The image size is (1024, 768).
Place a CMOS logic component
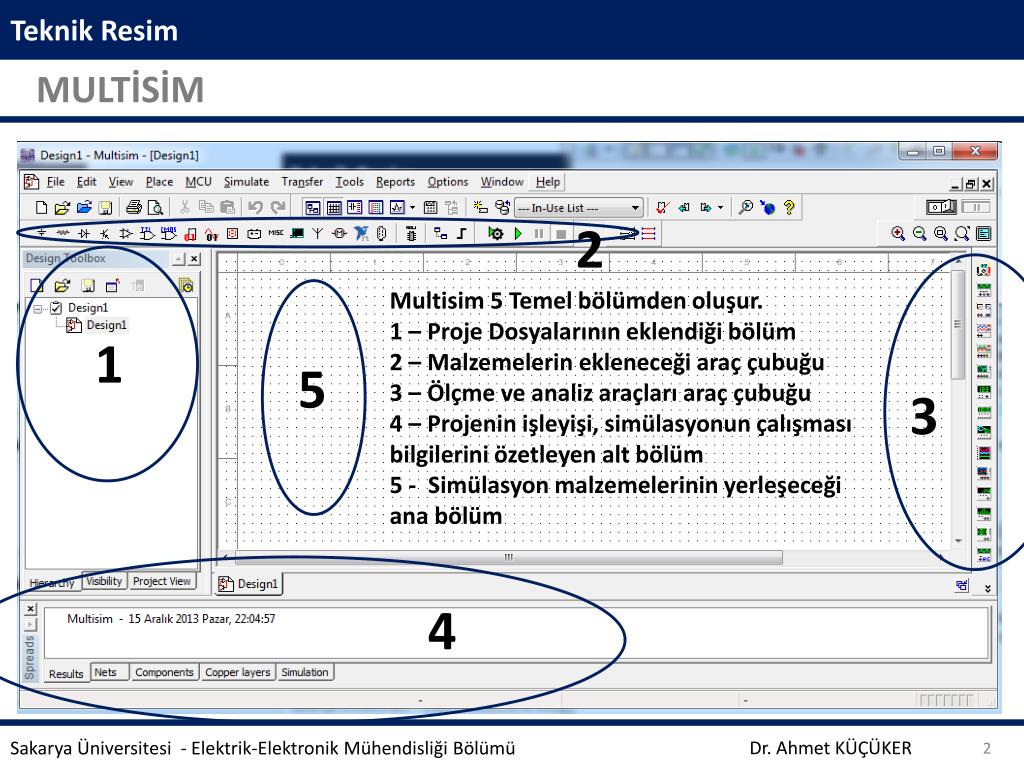pos(168,233)
